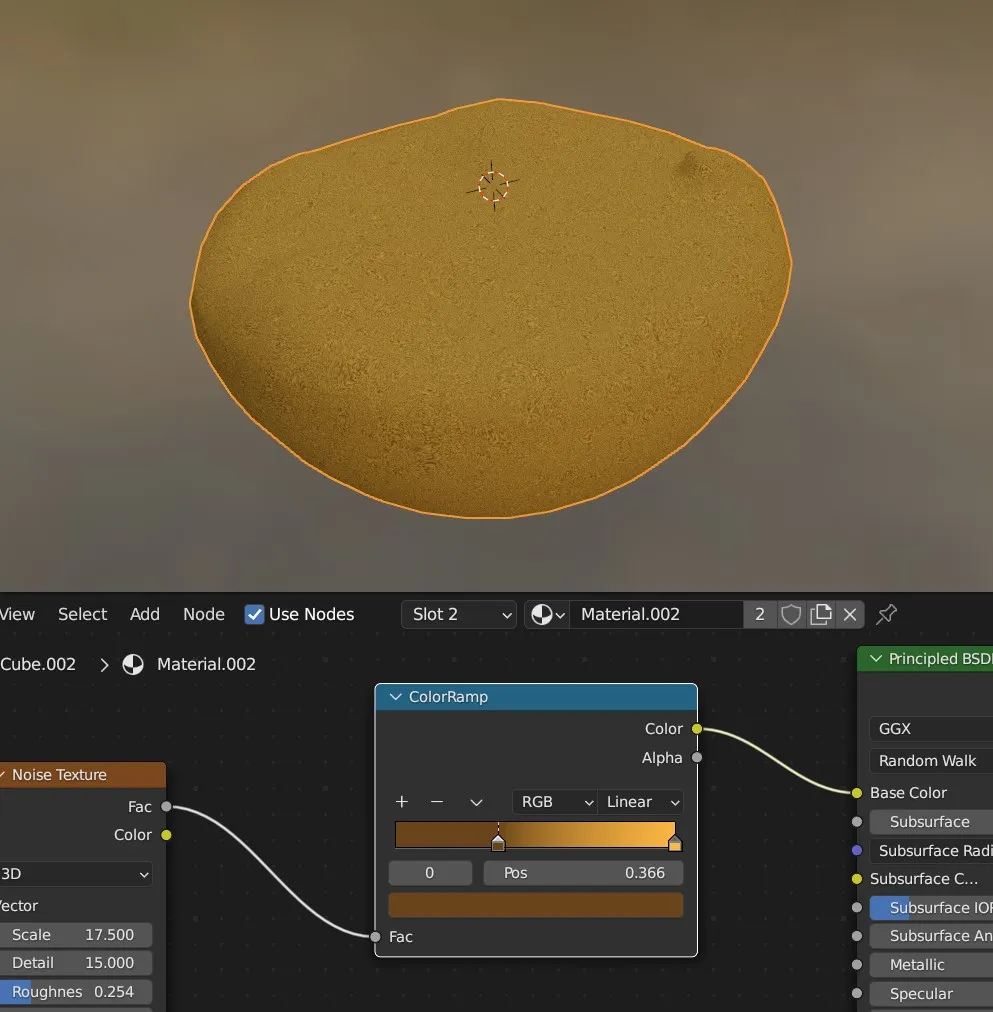
Task: Click the Noise Texture node header
Action: click(x=83, y=774)
